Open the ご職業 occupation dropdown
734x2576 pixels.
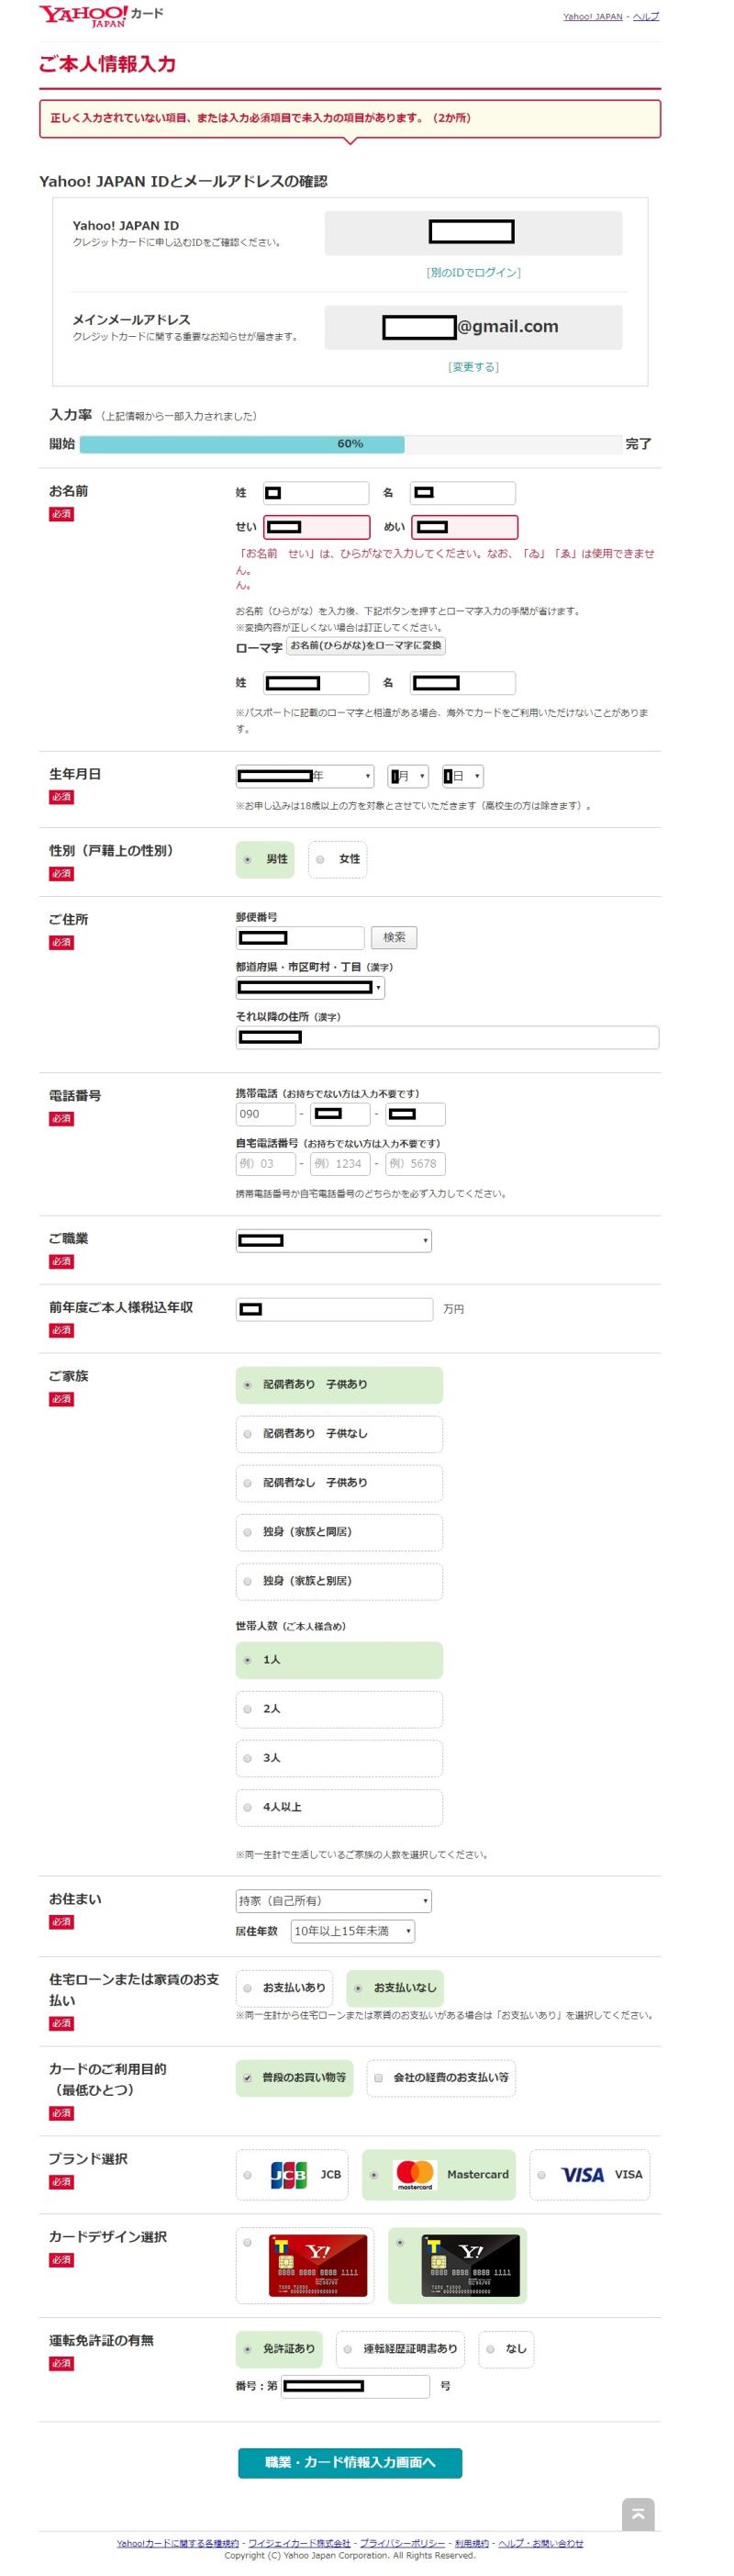tap(334, 1240)
